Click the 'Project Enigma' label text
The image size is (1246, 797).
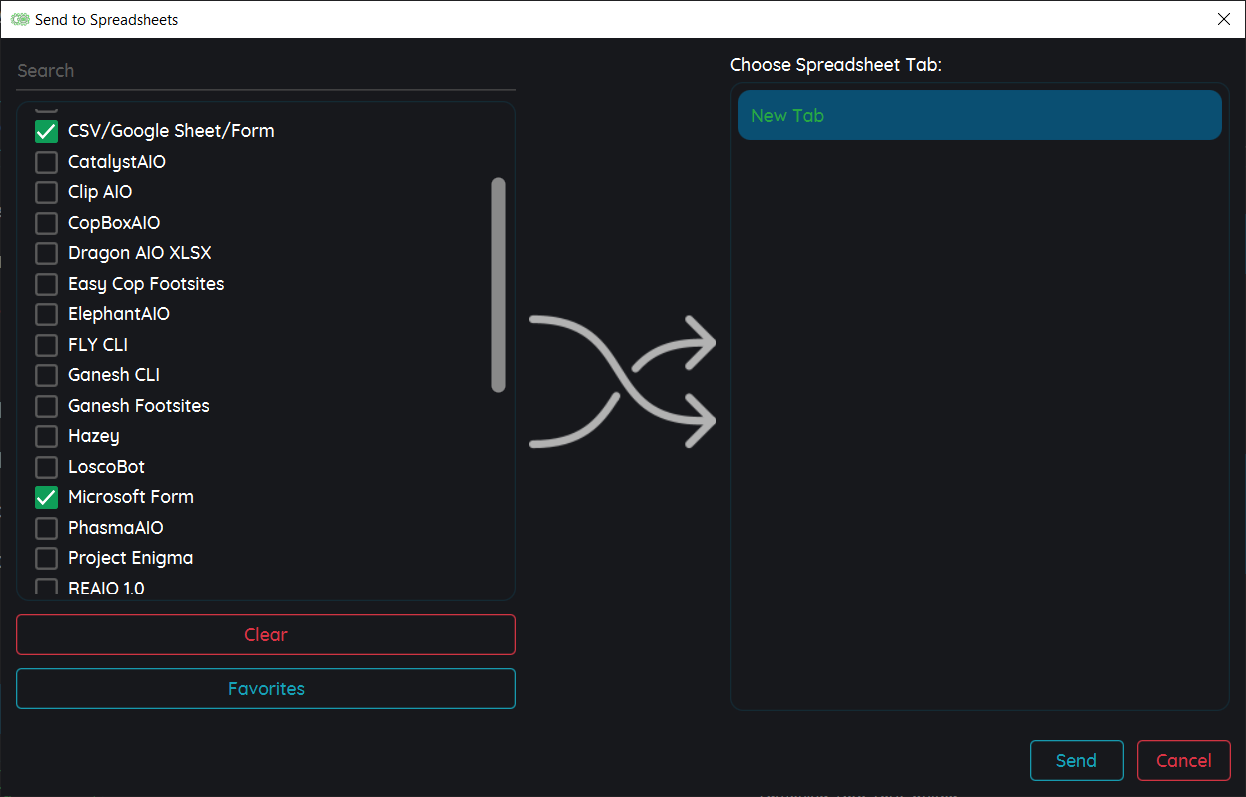(x=131, y=558)
